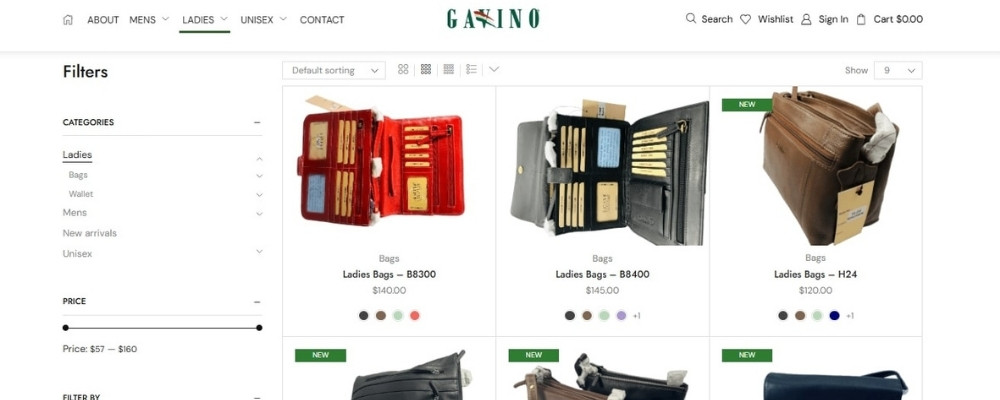Collapse the Price filter section
Viewport: 1000px width, 400px height.
click(257, 302)
